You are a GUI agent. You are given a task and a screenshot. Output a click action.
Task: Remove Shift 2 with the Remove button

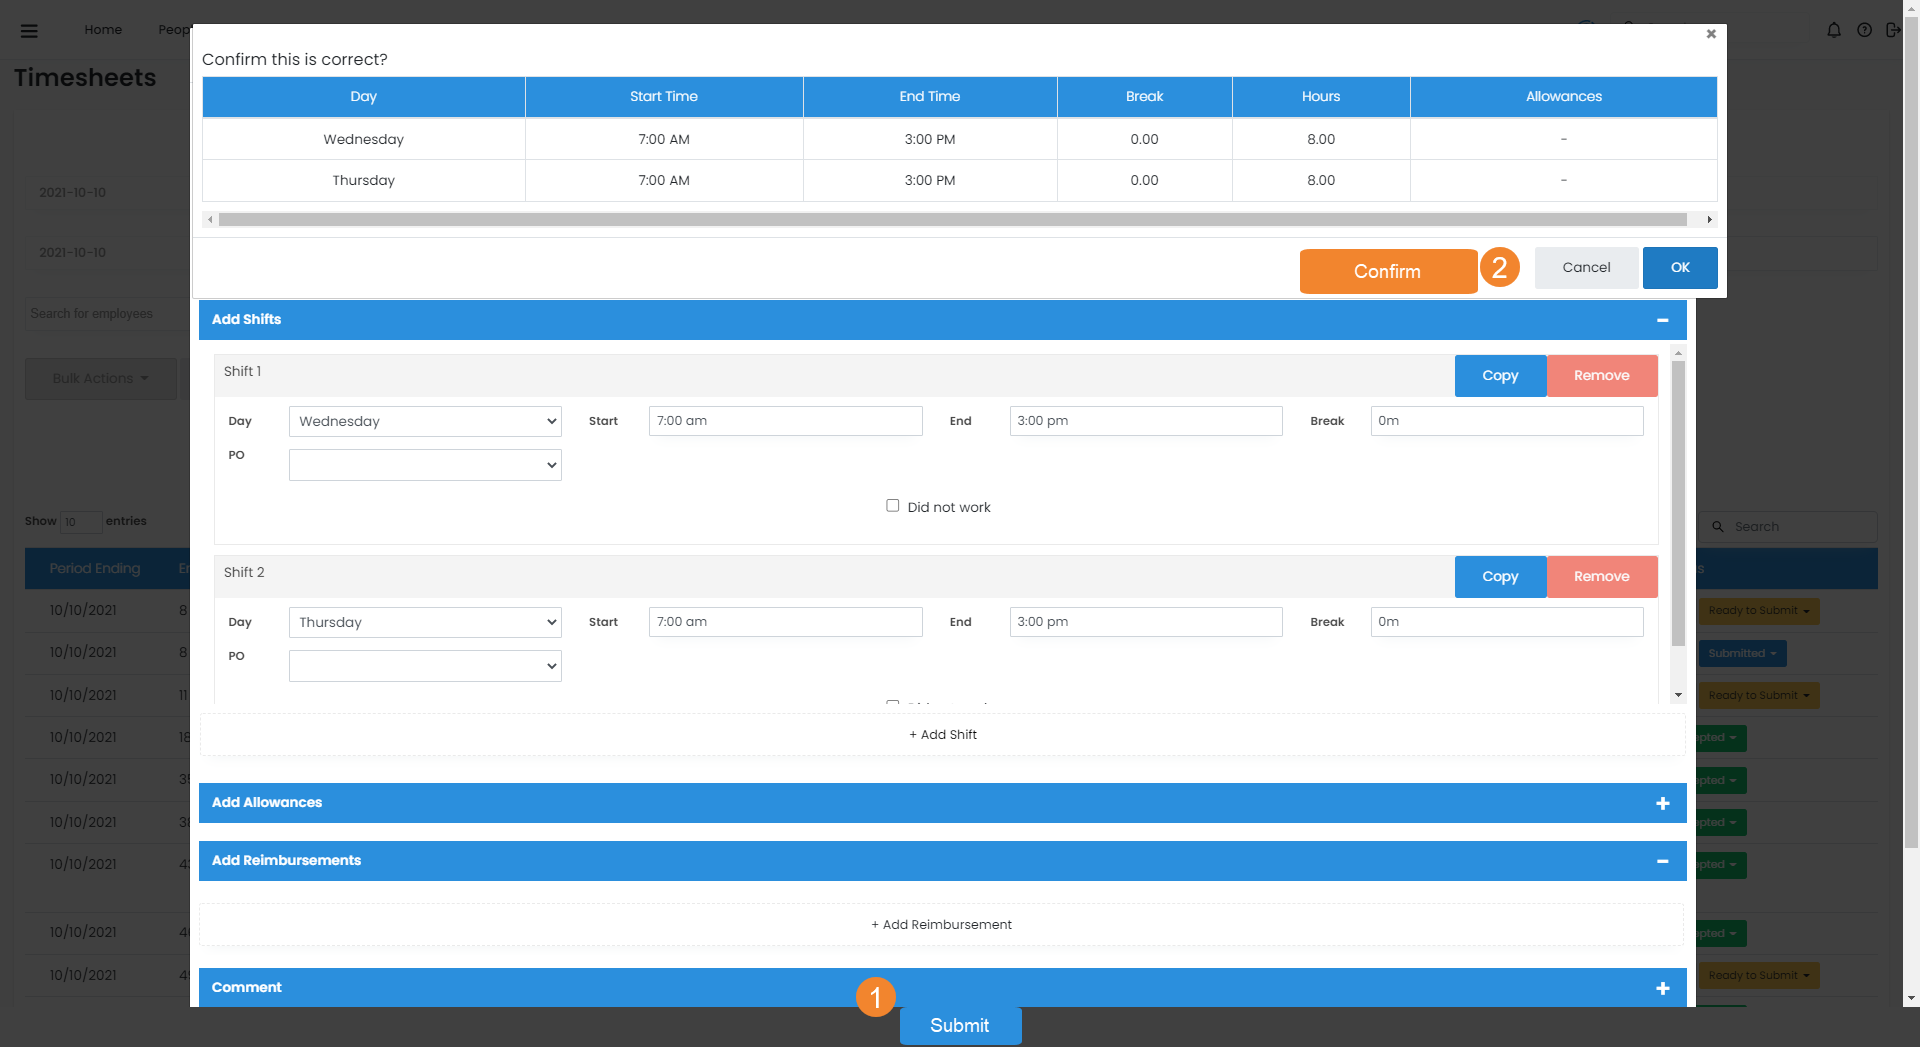tap(1601, 577)
